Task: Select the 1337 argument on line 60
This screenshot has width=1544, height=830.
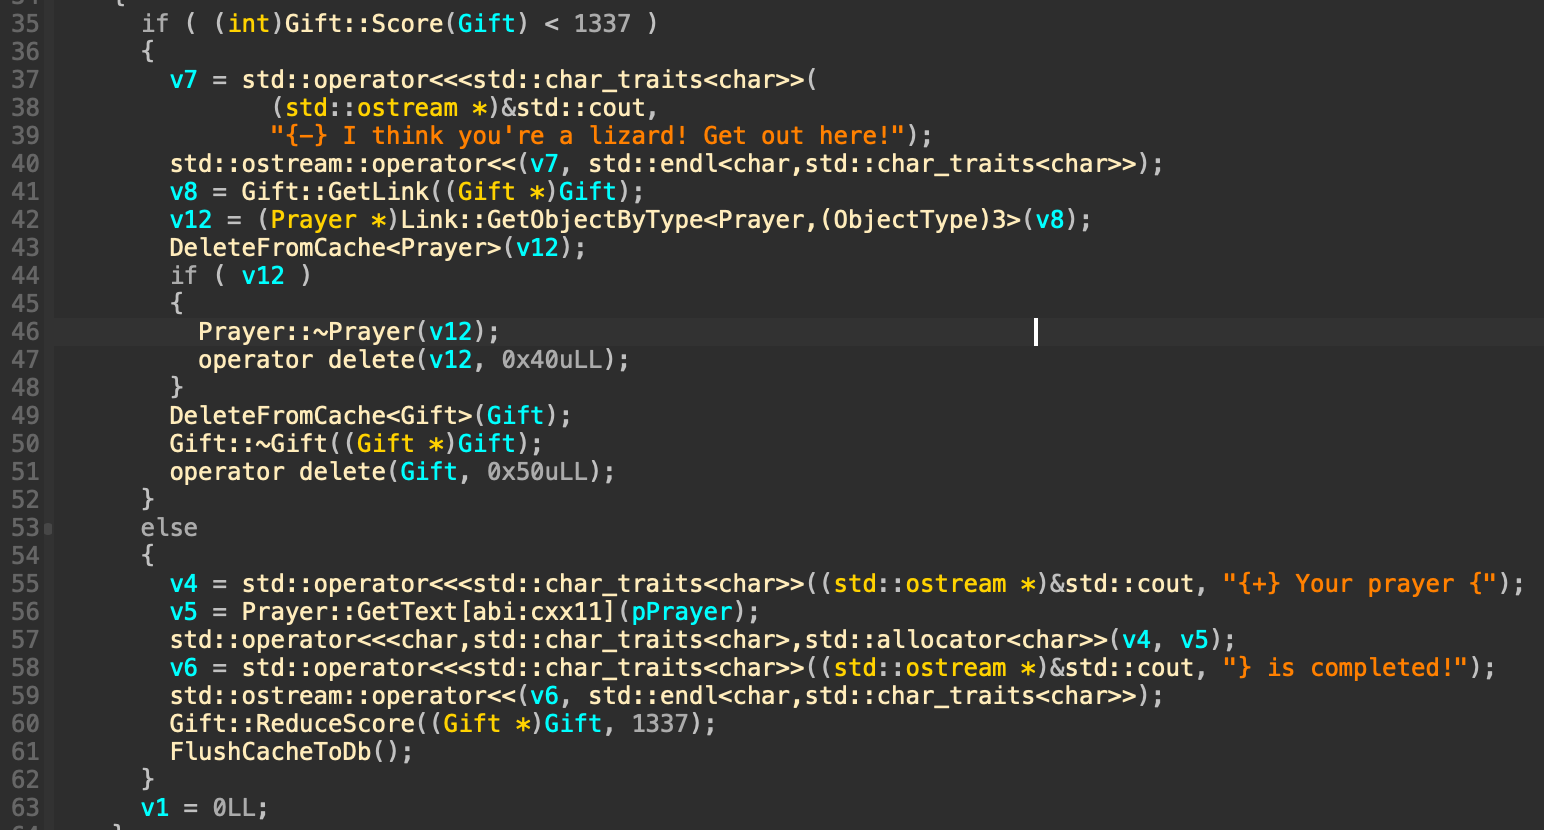Action: click(660, 723)
